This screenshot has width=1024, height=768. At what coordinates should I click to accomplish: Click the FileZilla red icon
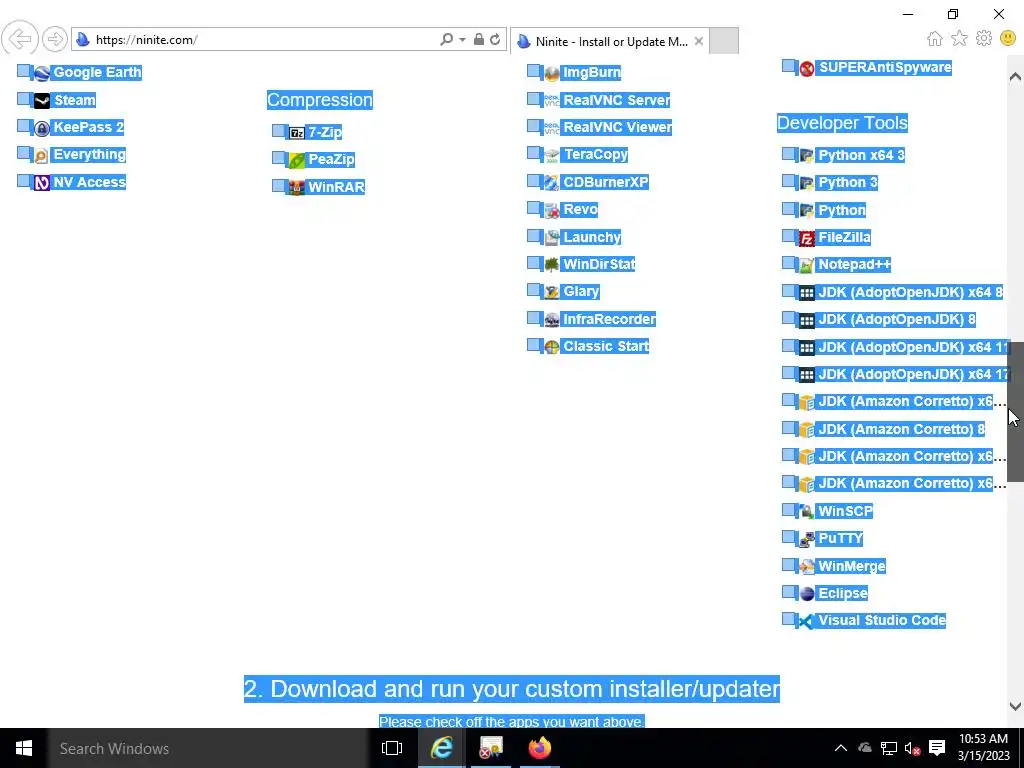[807, 238]
